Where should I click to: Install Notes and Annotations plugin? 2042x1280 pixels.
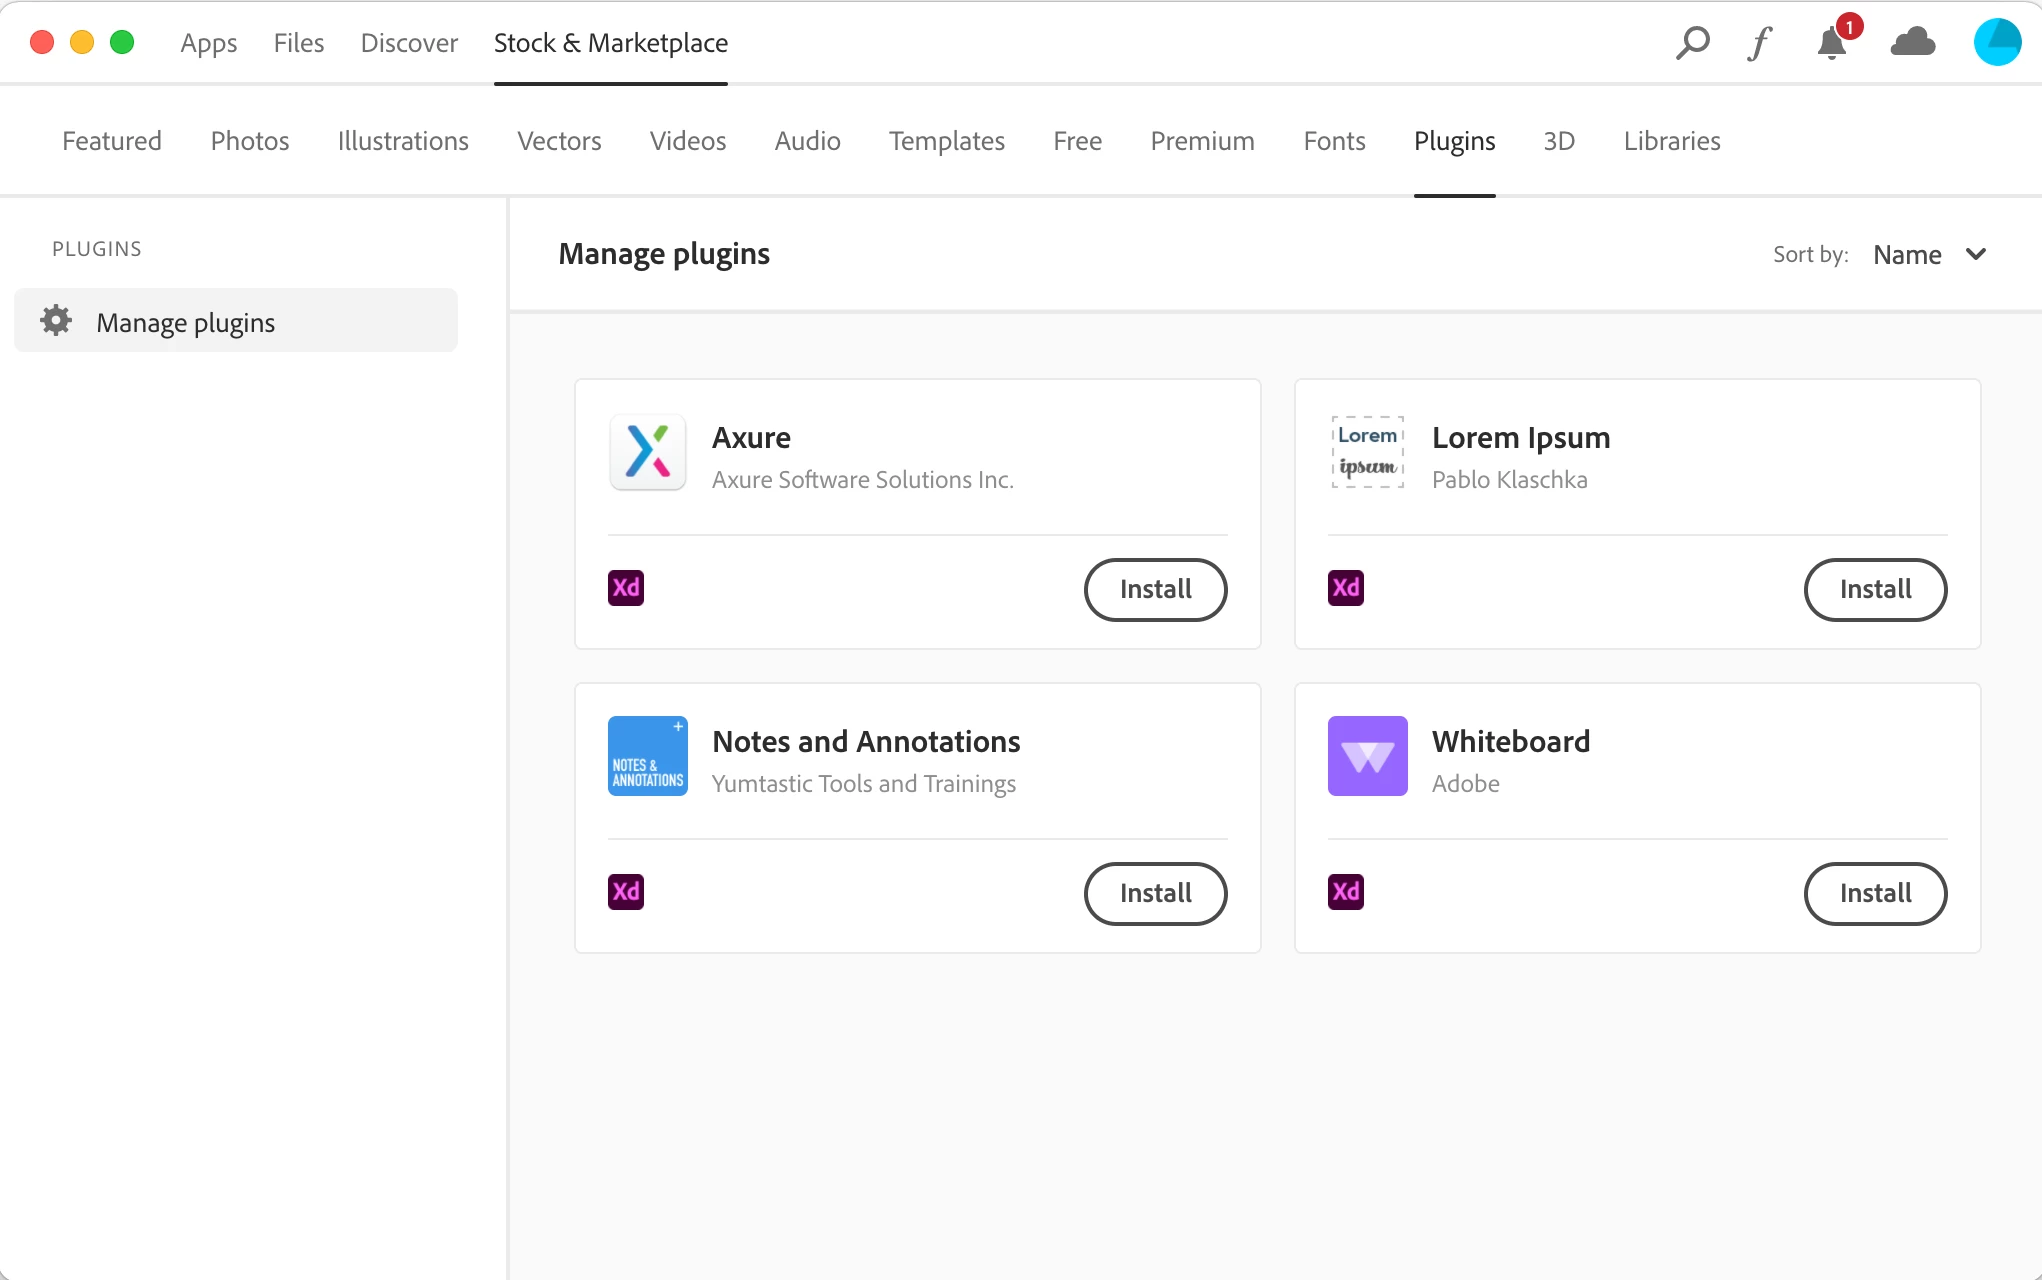(x=1155, y=894)
